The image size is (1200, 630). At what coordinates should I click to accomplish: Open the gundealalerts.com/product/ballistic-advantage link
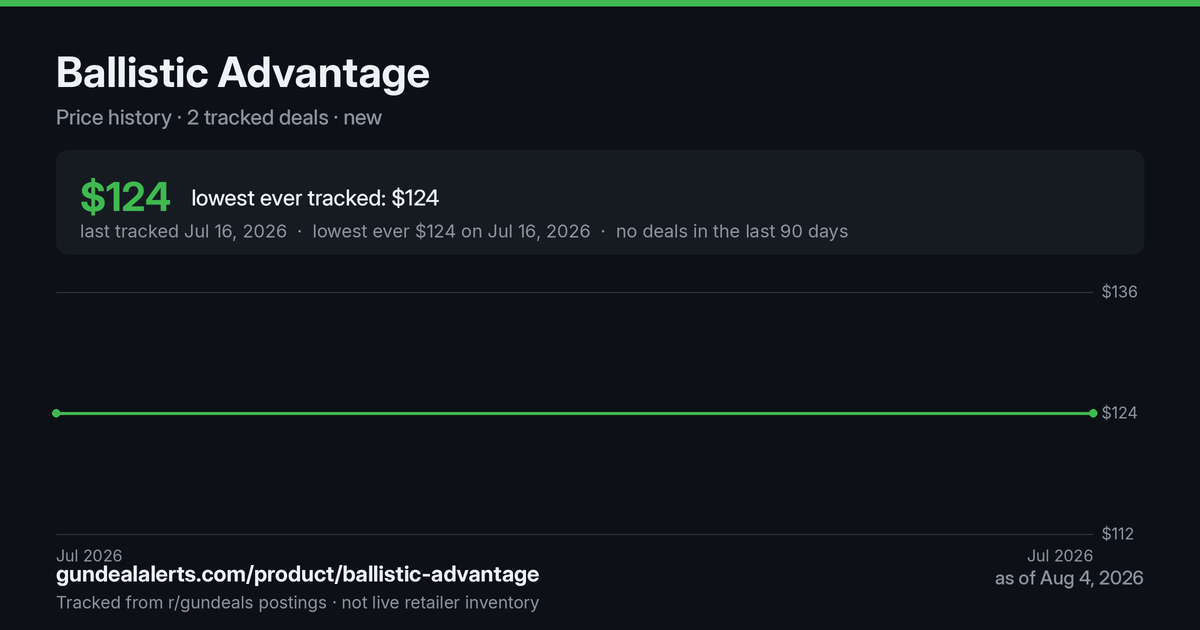(x=297, y=574)
